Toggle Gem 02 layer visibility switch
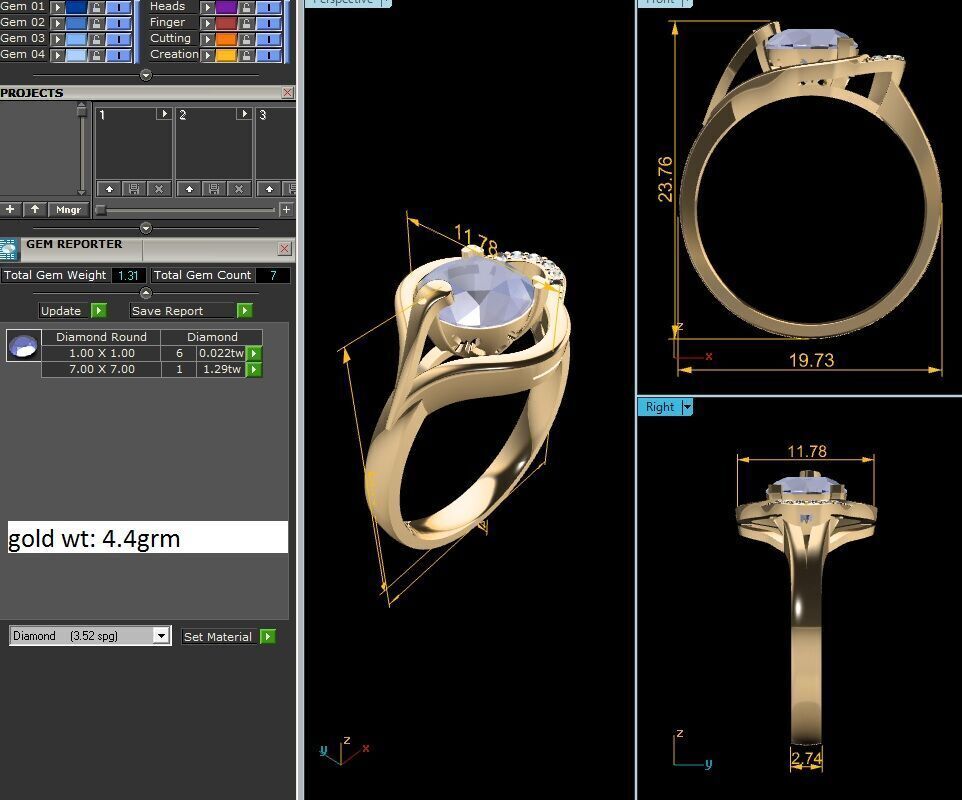Image resolution: width=962 pixels, height=800 pixels. pos(119,23)
